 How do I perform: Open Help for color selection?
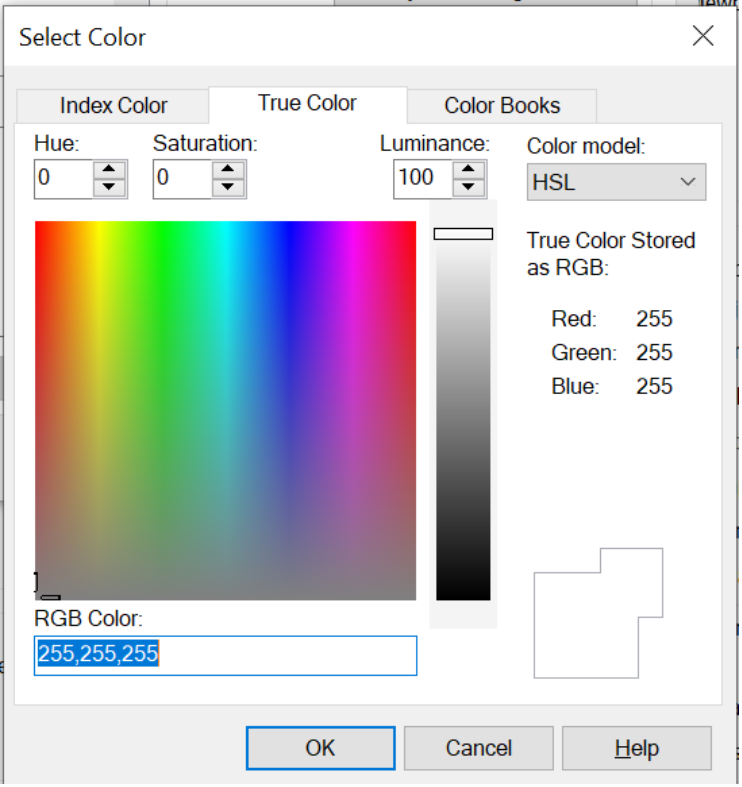tap(636, 748)
